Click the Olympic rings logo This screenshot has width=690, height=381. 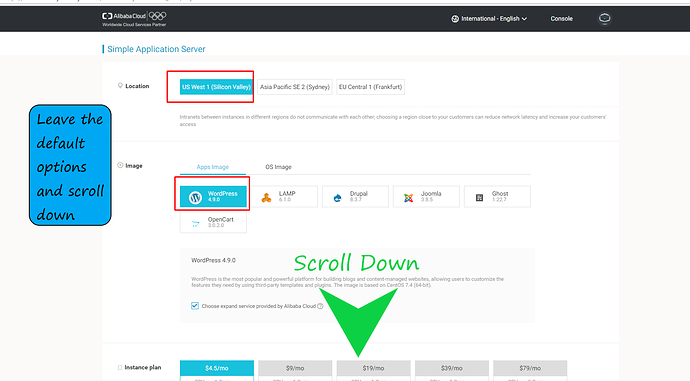pyautogui.click(x=158, y=16)
